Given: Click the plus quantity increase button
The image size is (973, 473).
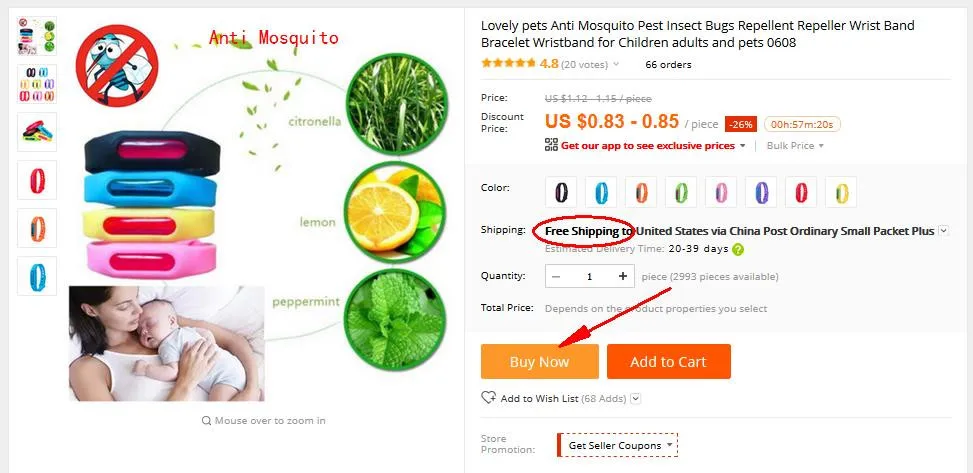Looking at the screenshot, I should coord(622,276).
